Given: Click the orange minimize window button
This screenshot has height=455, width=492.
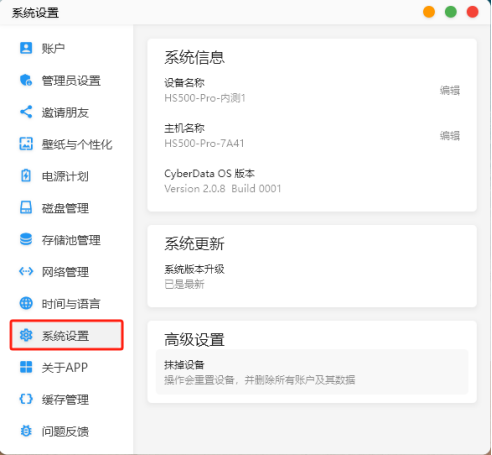Looking at the screenshot, I should tap(429, 12).
